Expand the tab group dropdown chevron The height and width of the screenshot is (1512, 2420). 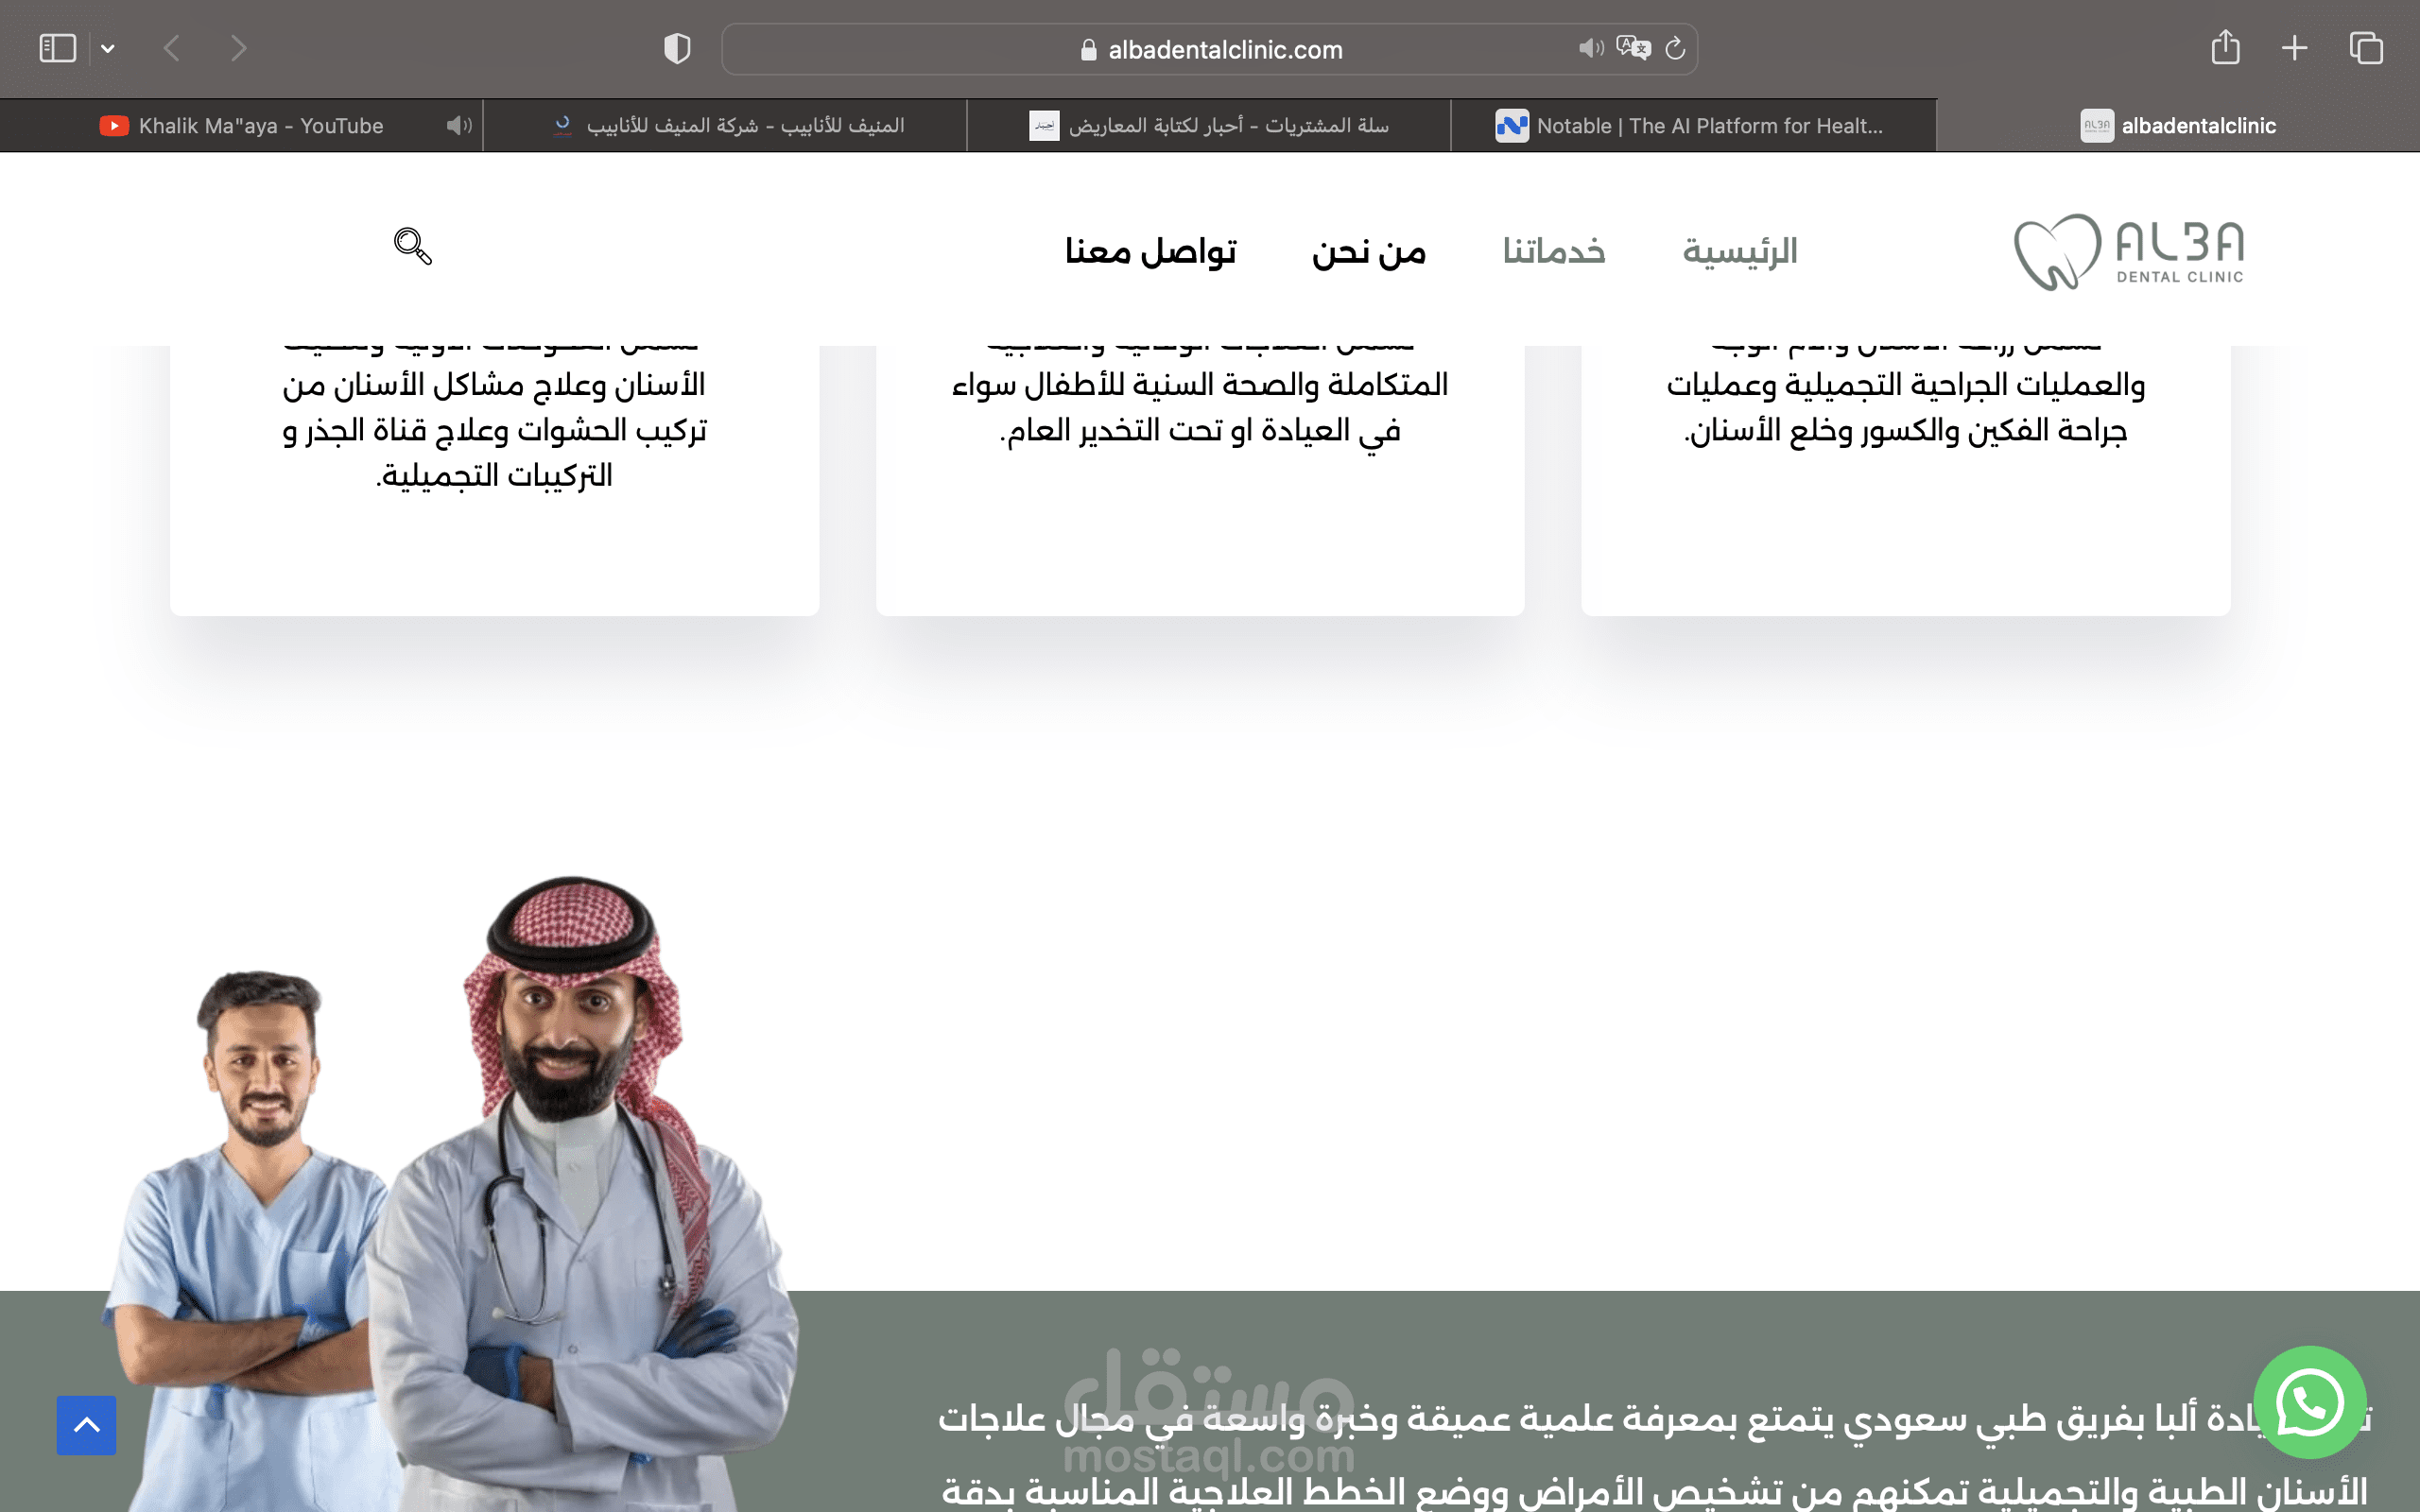(108, 48)
